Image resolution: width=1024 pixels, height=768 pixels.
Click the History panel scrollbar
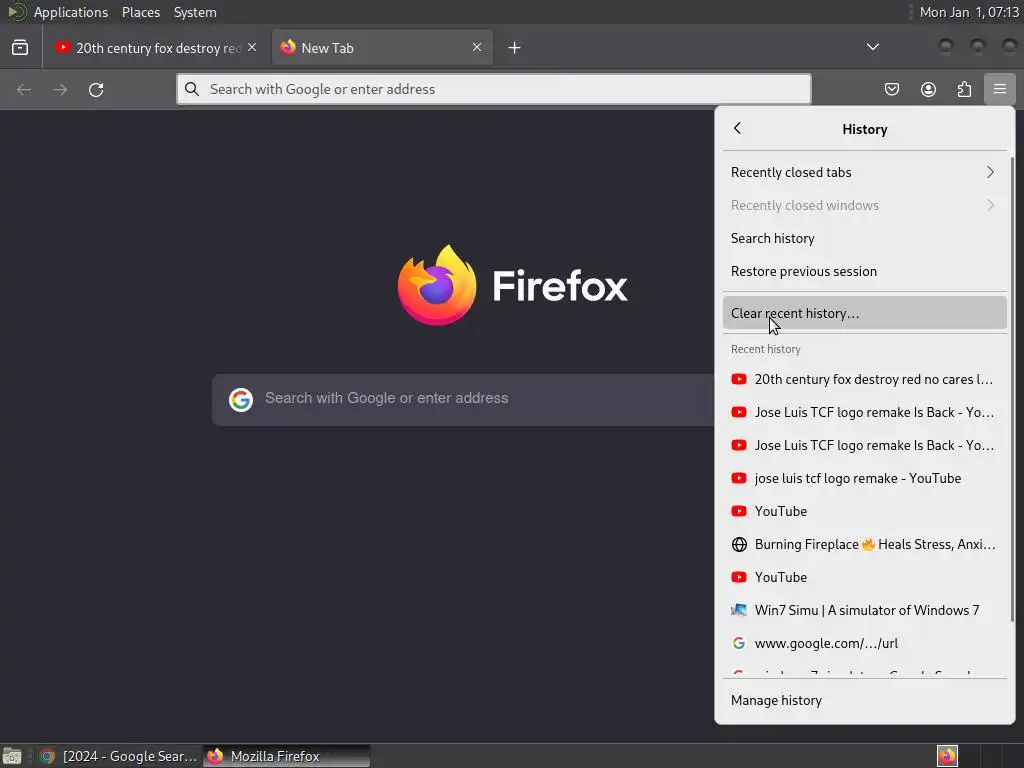pyautogui.click(x=1012, y=389)
